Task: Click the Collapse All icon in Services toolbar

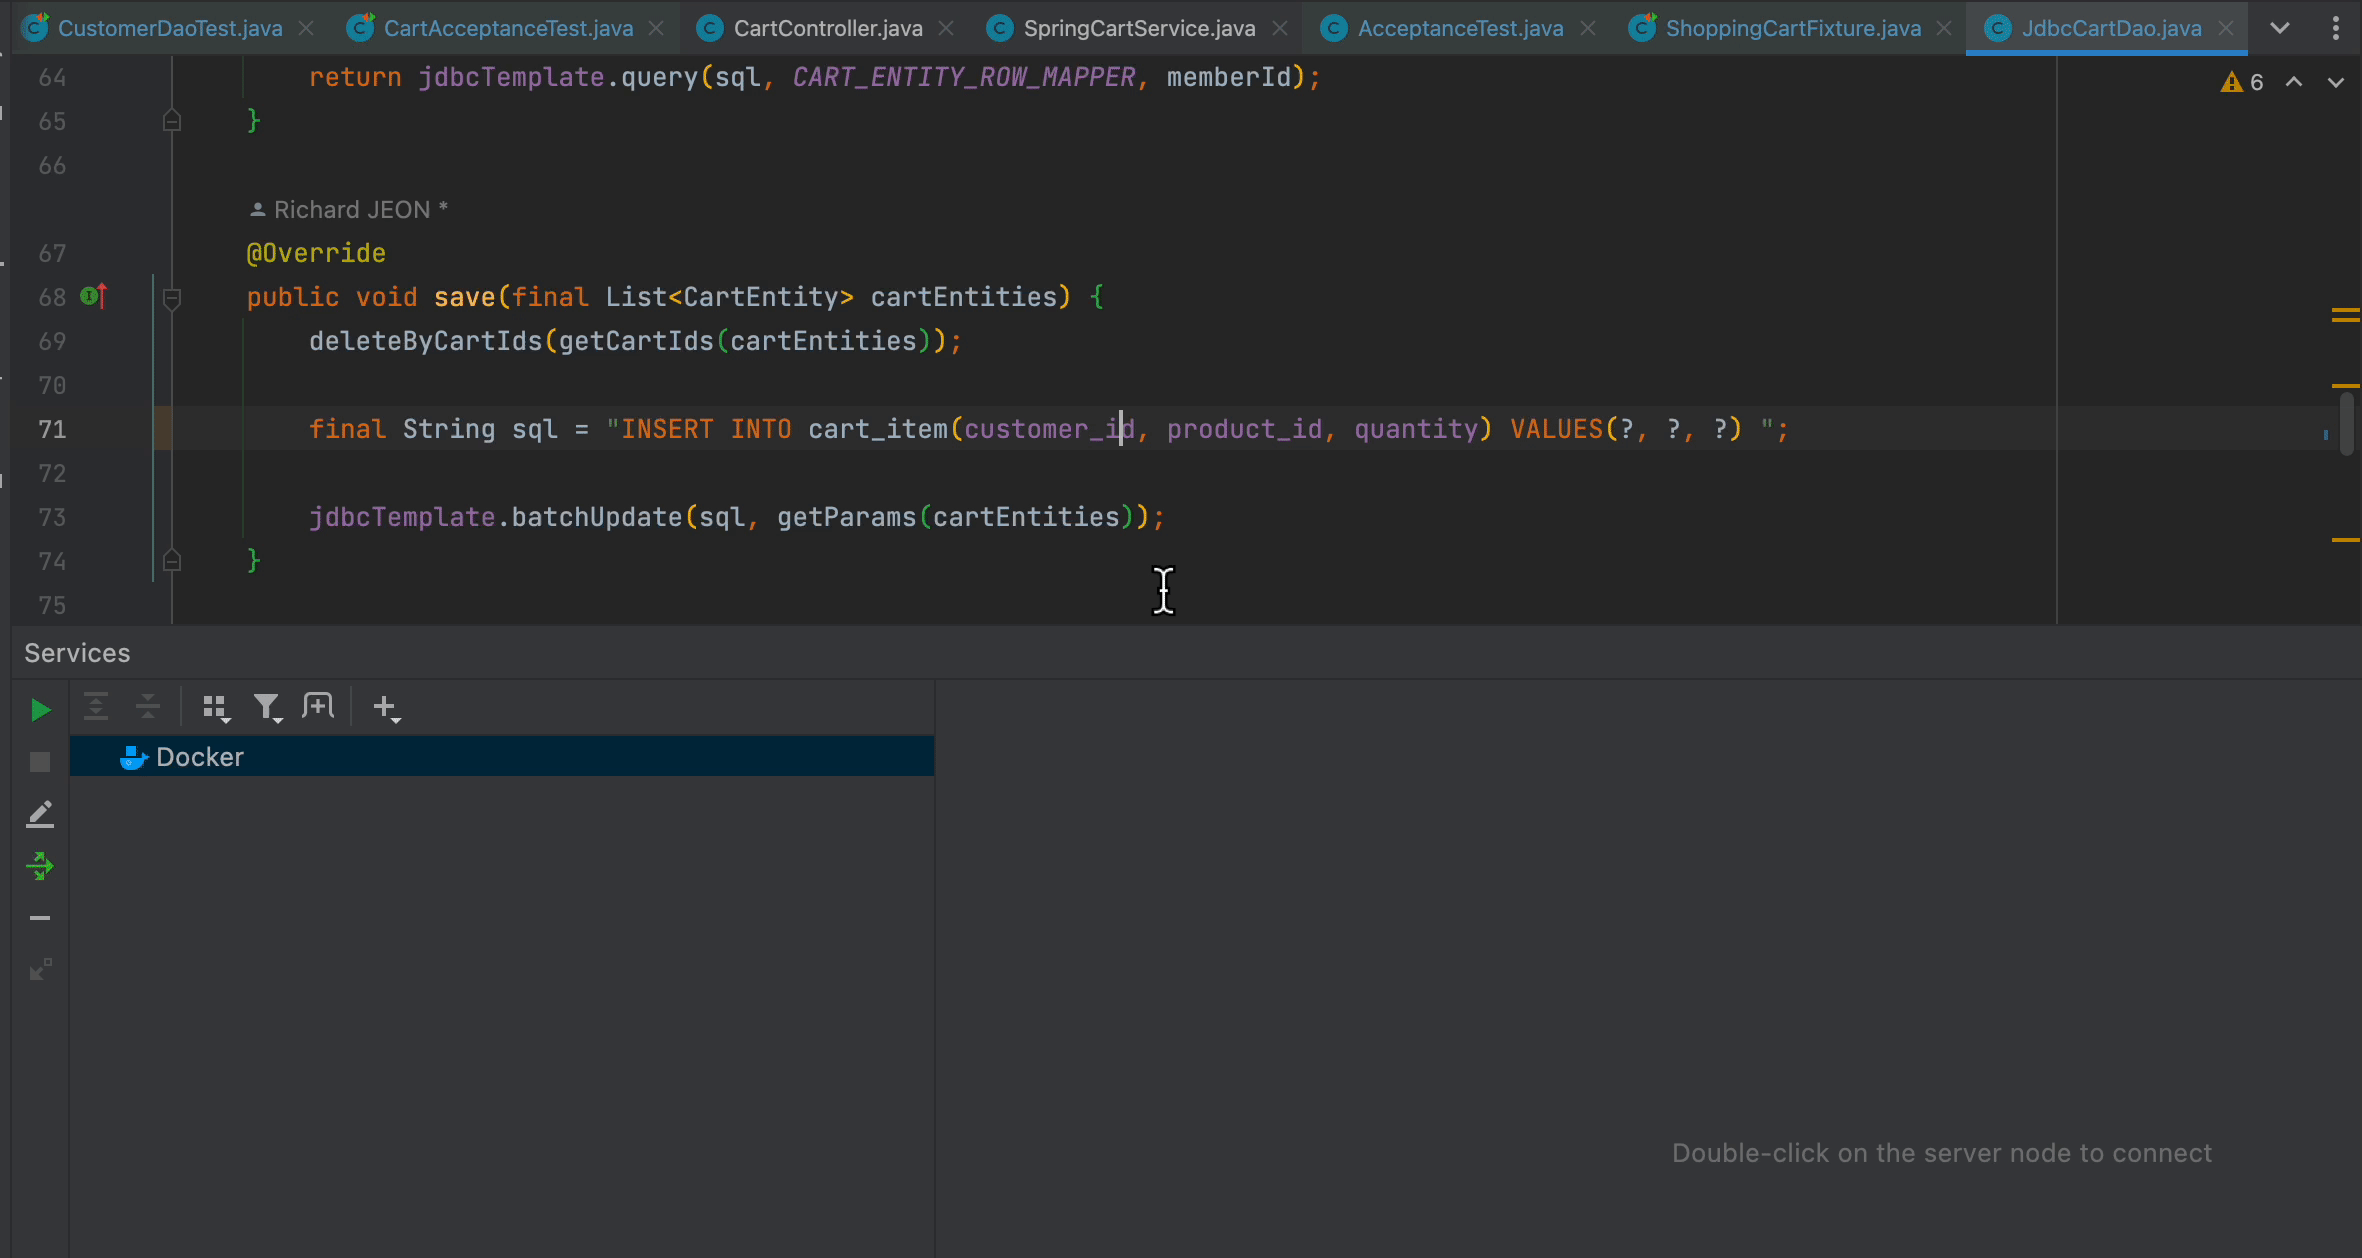Action: [x=148, y=707]
